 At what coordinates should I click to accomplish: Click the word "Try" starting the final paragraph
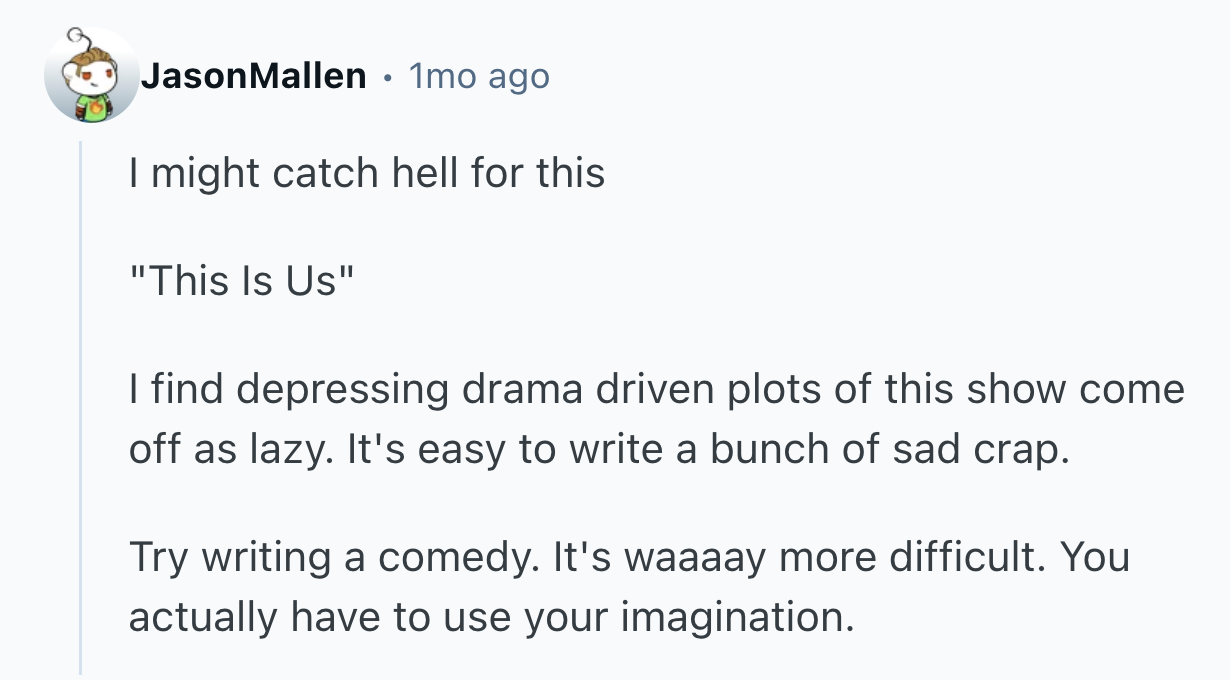(x=157, y=558)
